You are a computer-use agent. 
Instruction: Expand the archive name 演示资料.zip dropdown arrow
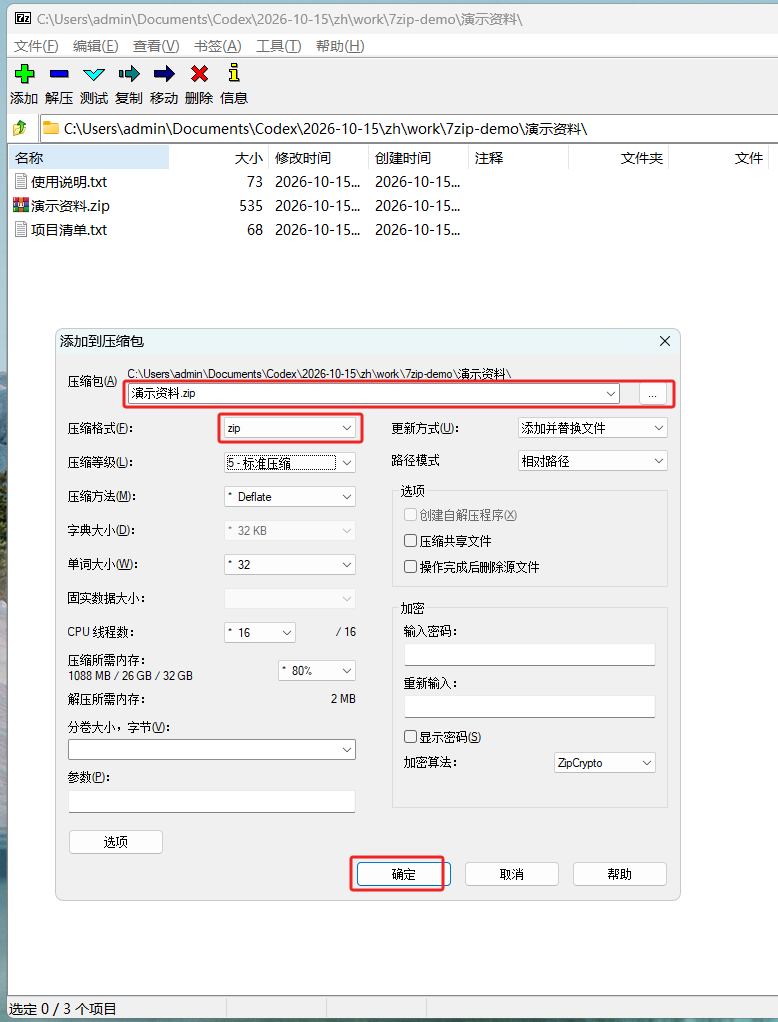(611, 394)
